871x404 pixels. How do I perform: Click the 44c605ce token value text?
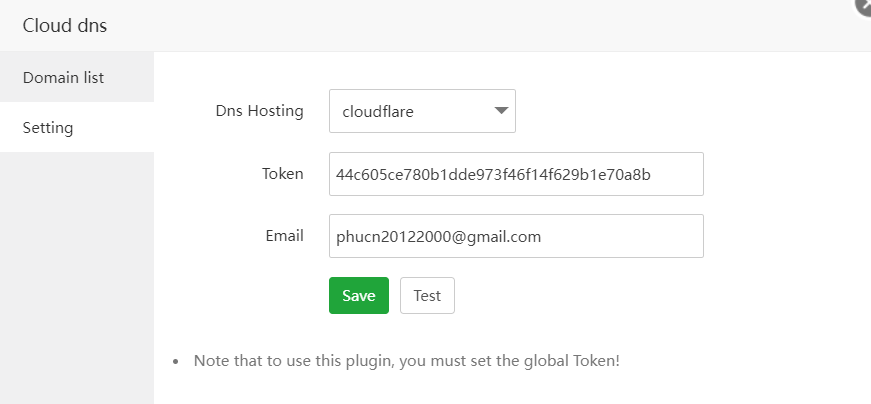click(493, 175)
